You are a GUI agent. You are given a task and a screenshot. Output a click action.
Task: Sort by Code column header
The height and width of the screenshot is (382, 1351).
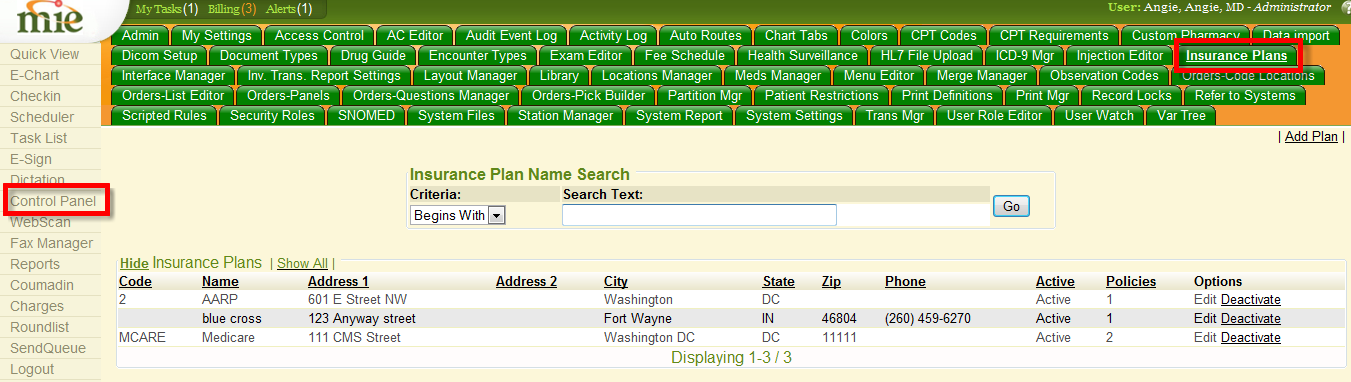tap(135, 282)
